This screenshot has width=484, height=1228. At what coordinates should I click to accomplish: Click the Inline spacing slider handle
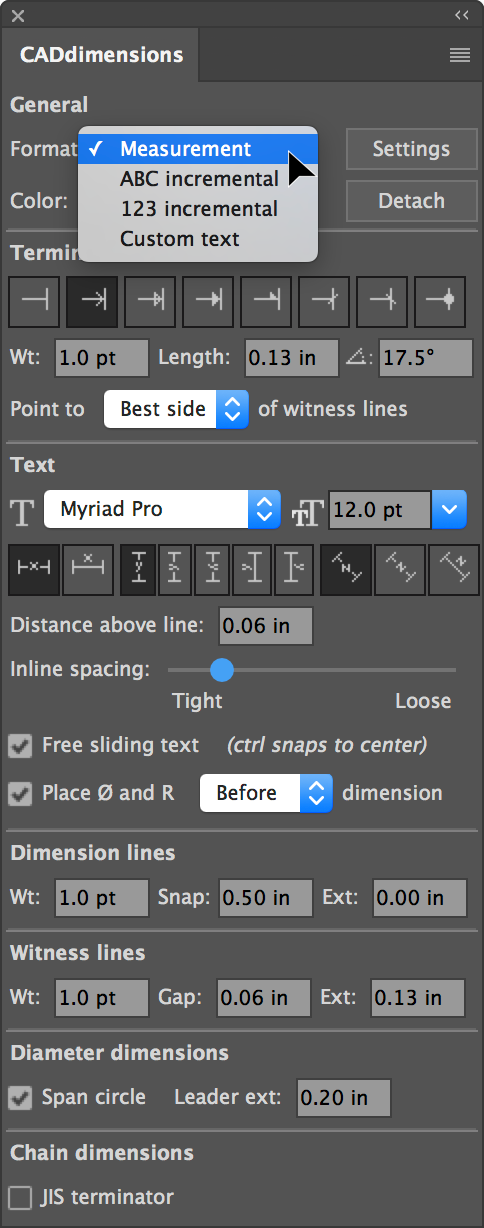point(222,669)
